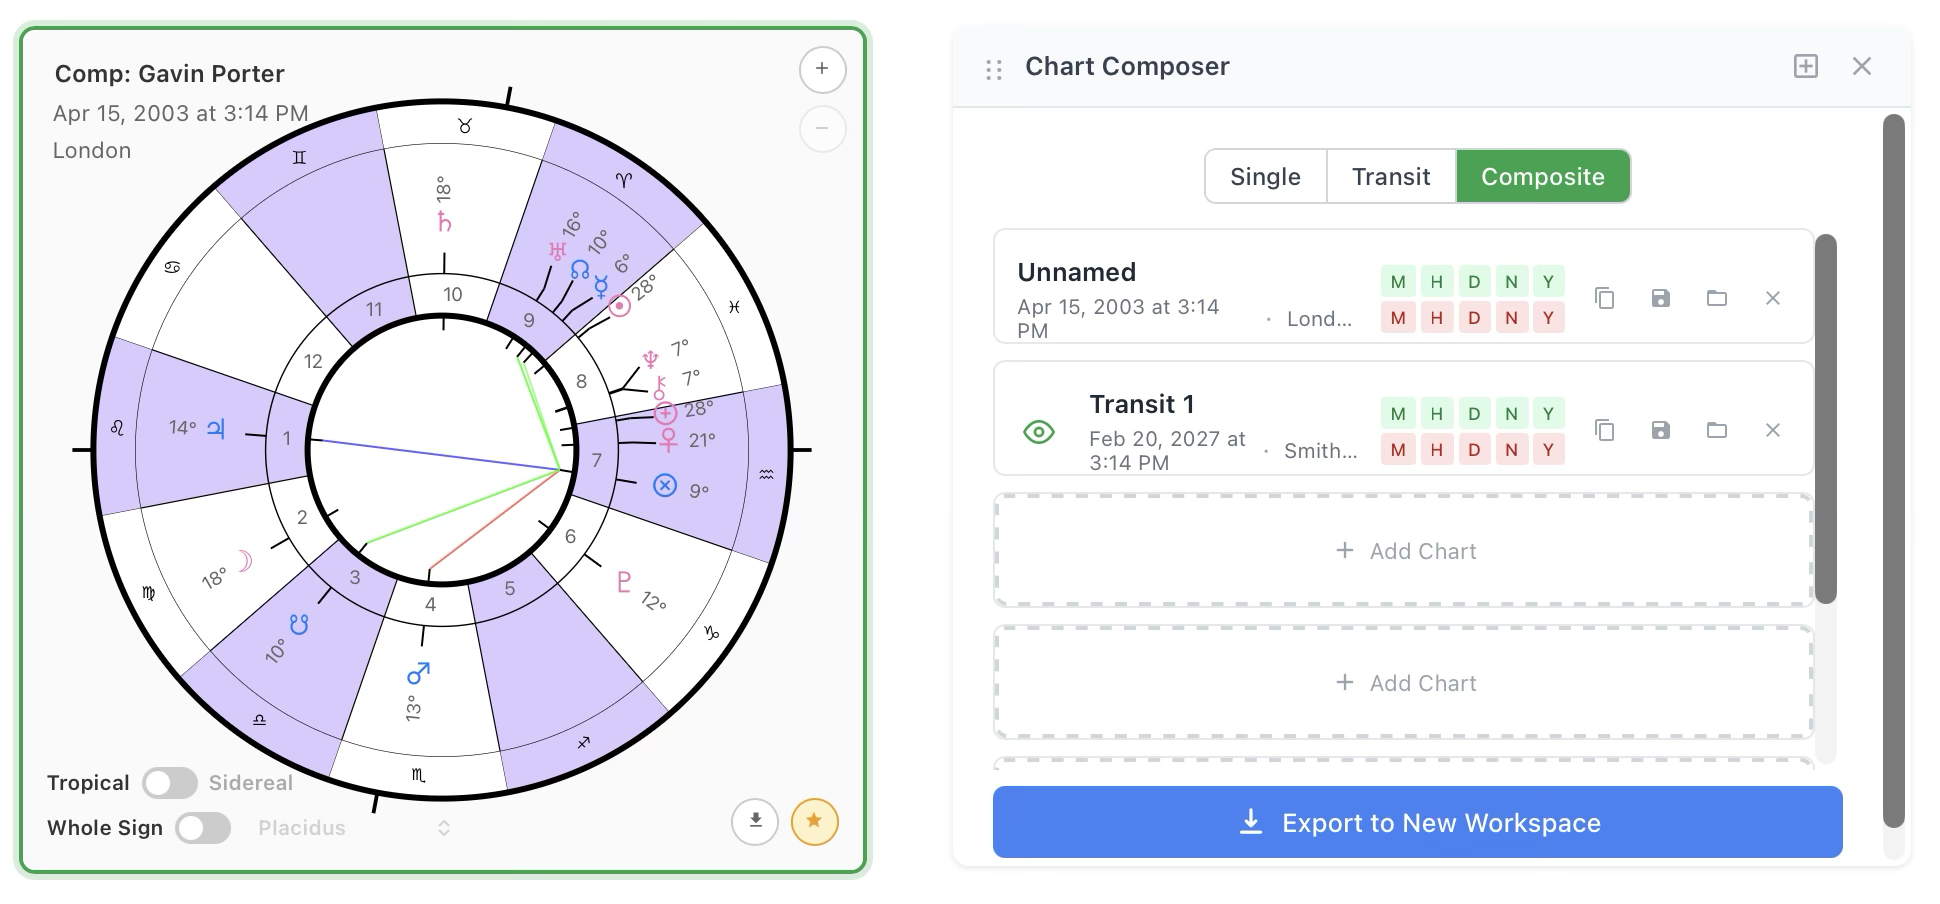Open the folder icon for the Unnamed chart

(x=1717, y=298)
